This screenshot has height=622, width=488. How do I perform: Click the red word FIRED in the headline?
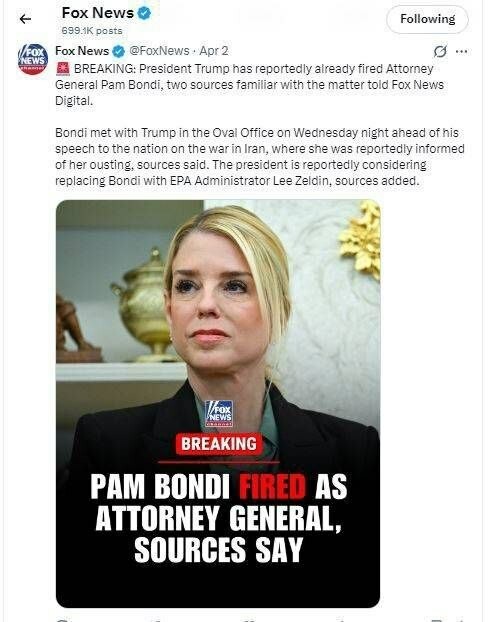tap(273, 486)
